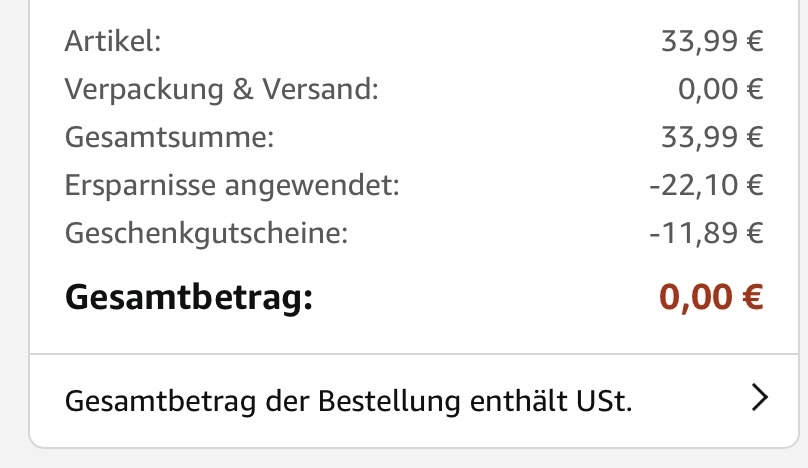
Task: Click the gray margin left of the summary card
Action: (x=14, y=232)
